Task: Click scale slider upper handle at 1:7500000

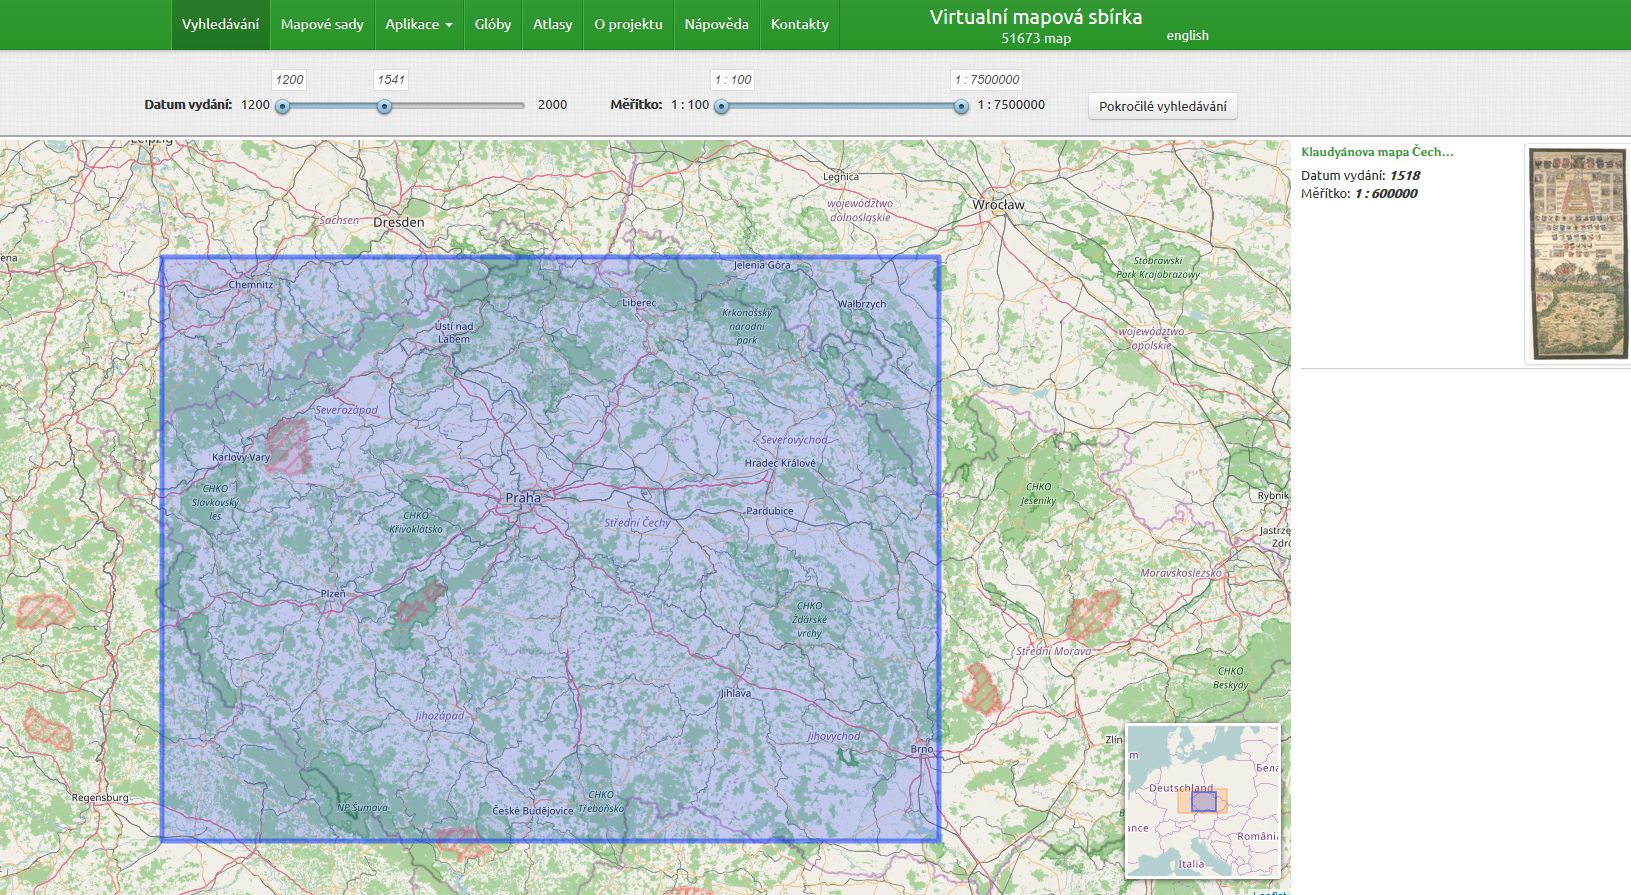Action: pyautogui.click(x=961, y=106)
